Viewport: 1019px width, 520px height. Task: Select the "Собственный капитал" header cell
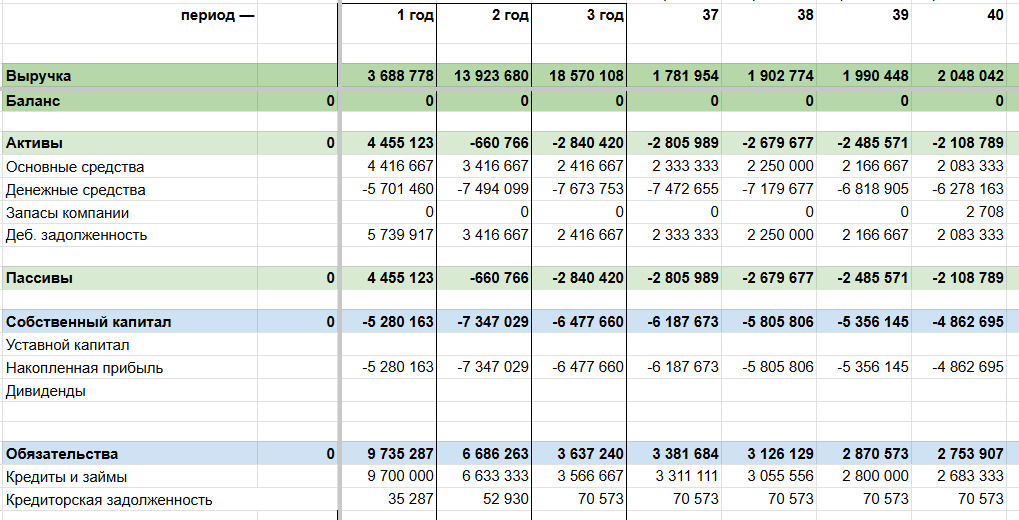coord(89,322)
